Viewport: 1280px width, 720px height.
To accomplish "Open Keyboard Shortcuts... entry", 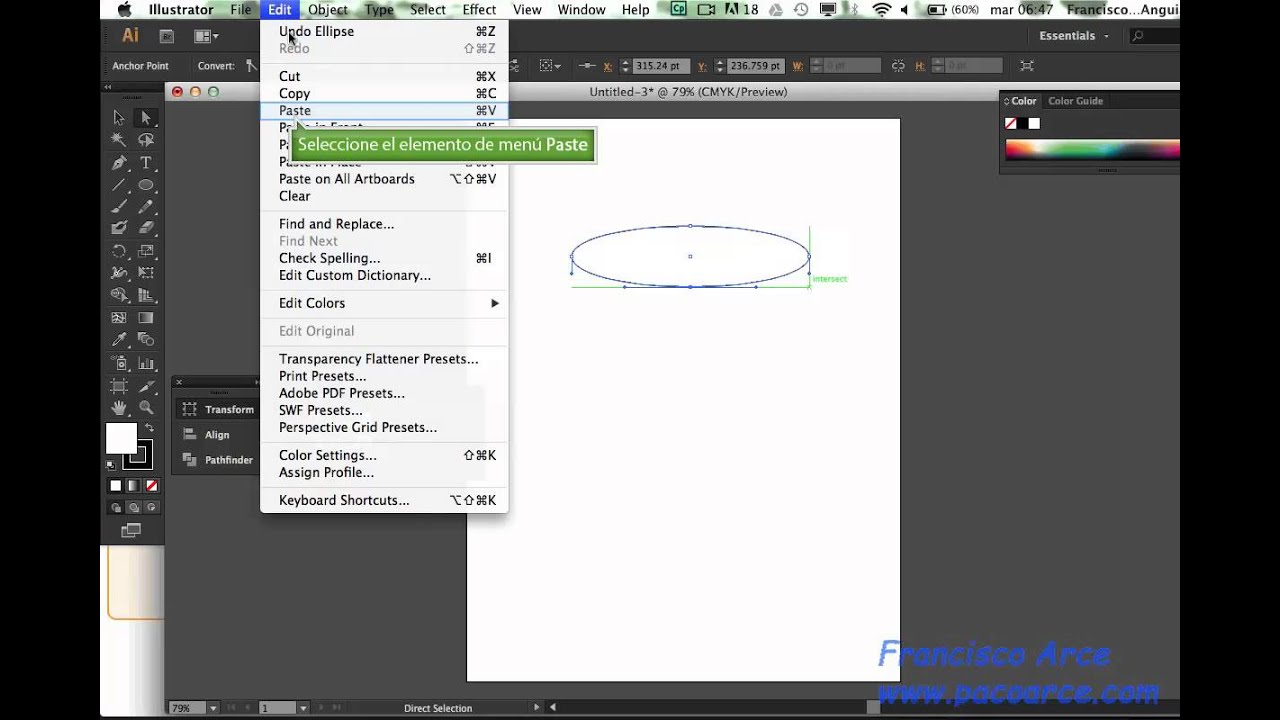I will pyautogui.click(x=384, y=500).
